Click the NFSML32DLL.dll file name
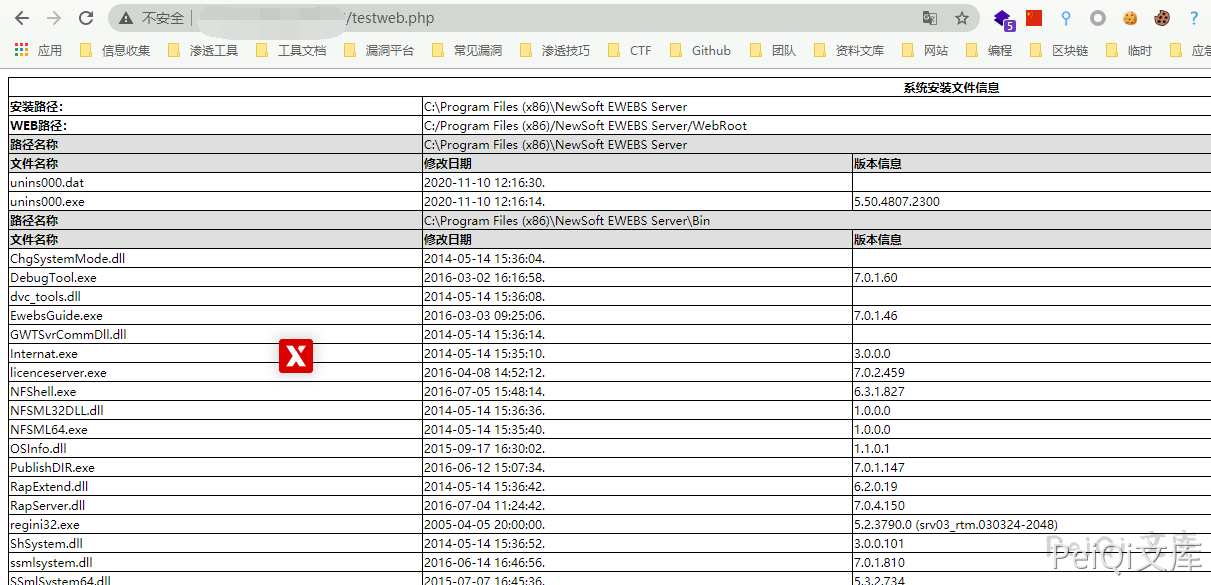 pos(56,411)
